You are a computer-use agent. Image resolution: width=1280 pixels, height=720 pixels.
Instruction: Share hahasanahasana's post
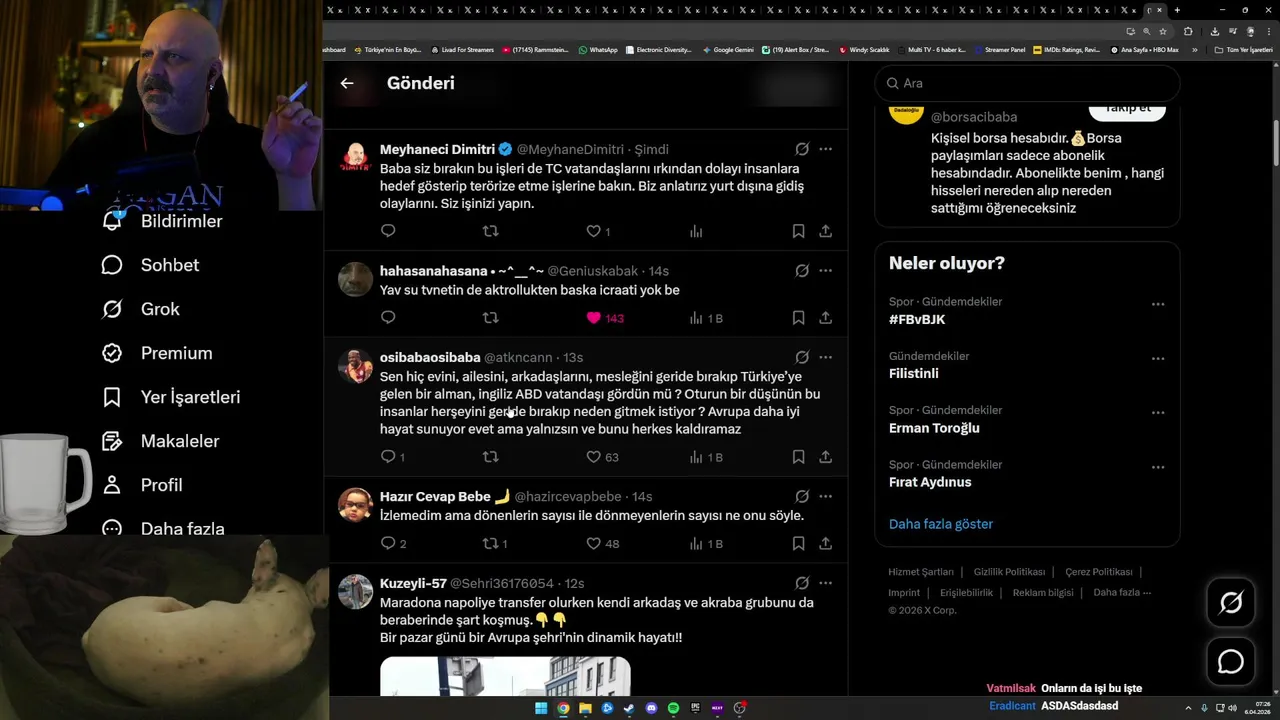pos(826,318)
